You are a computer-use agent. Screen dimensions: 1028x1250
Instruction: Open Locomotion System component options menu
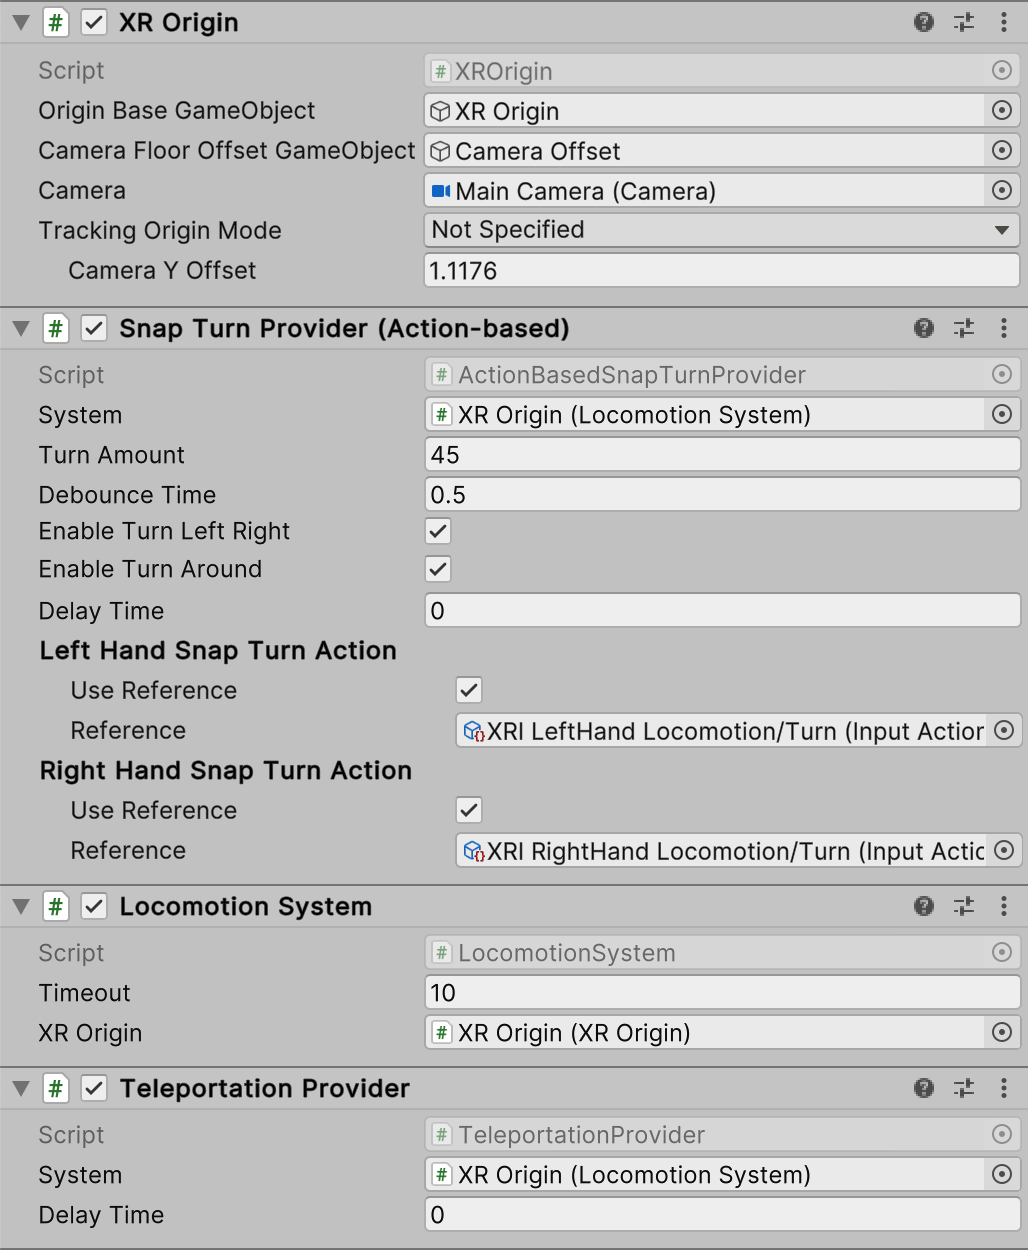point(1004,906)
